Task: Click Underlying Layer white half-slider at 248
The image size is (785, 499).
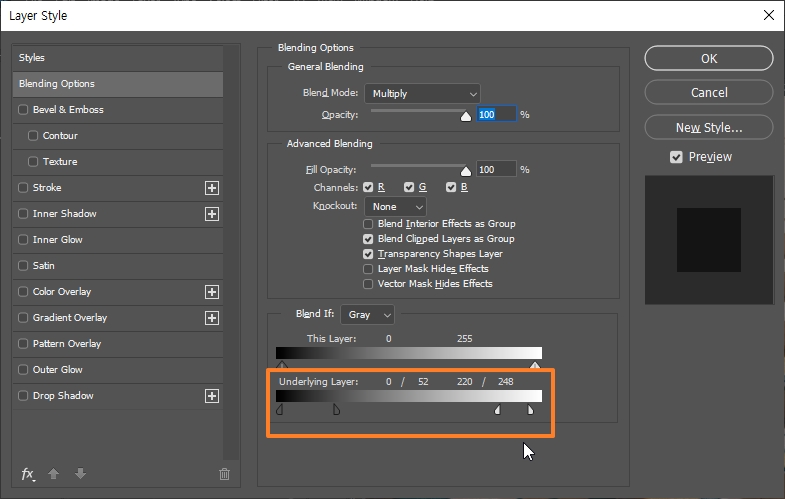Action: pyautogui.click(x=530, y=410)
